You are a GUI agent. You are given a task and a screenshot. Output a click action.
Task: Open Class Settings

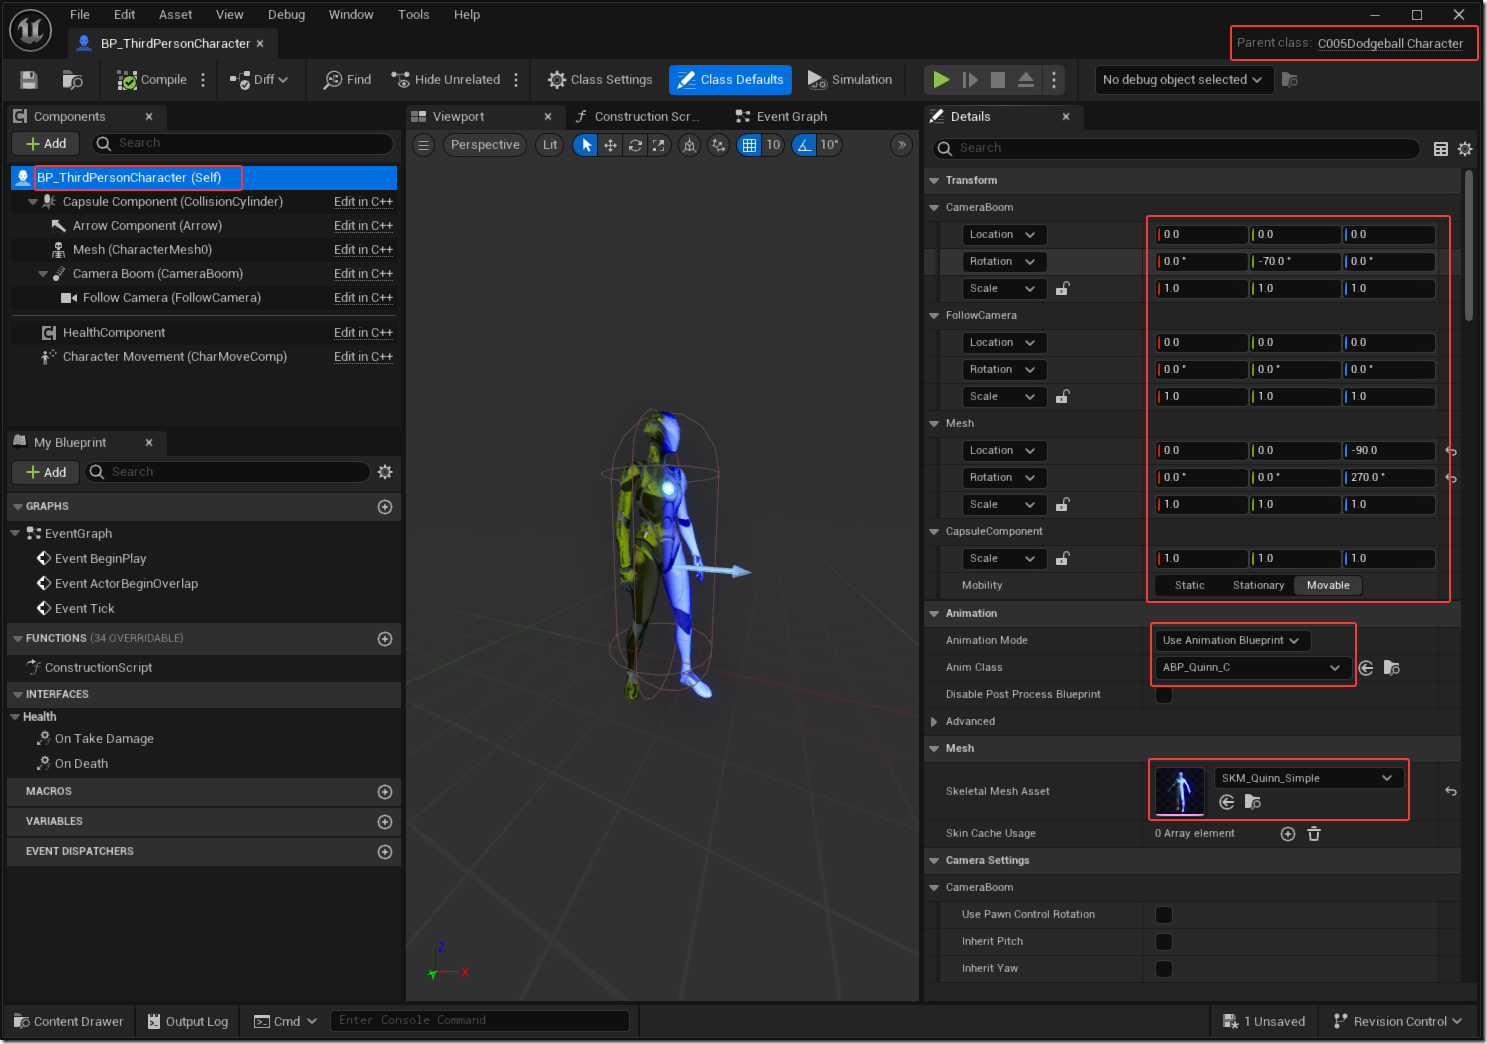click(600, 80)
